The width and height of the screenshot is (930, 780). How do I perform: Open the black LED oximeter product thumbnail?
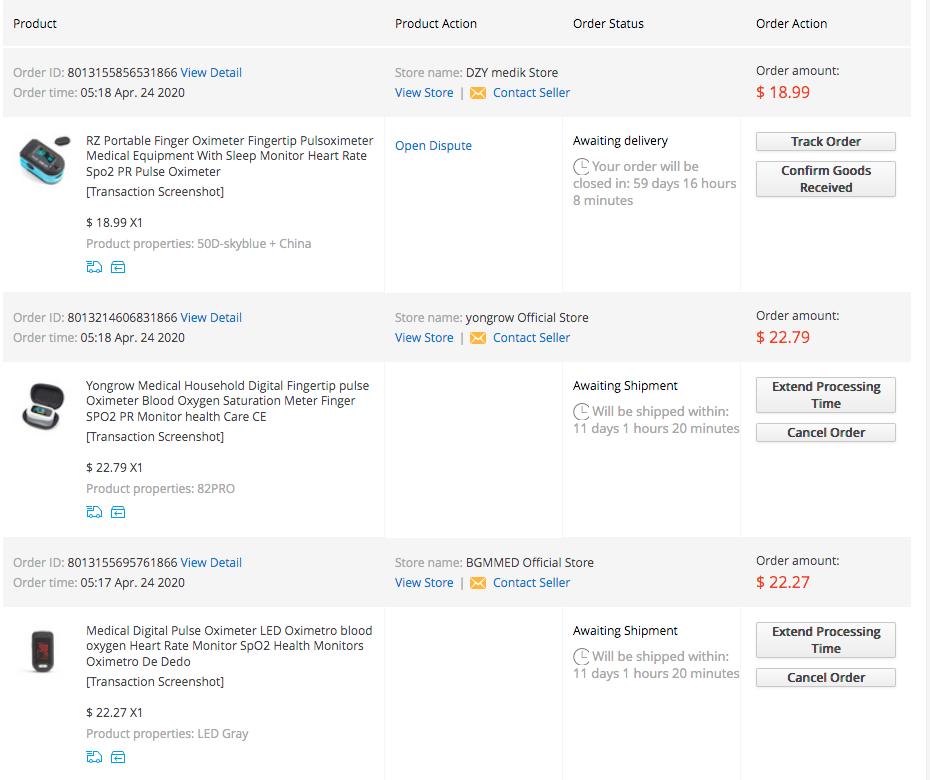[43, 651]
